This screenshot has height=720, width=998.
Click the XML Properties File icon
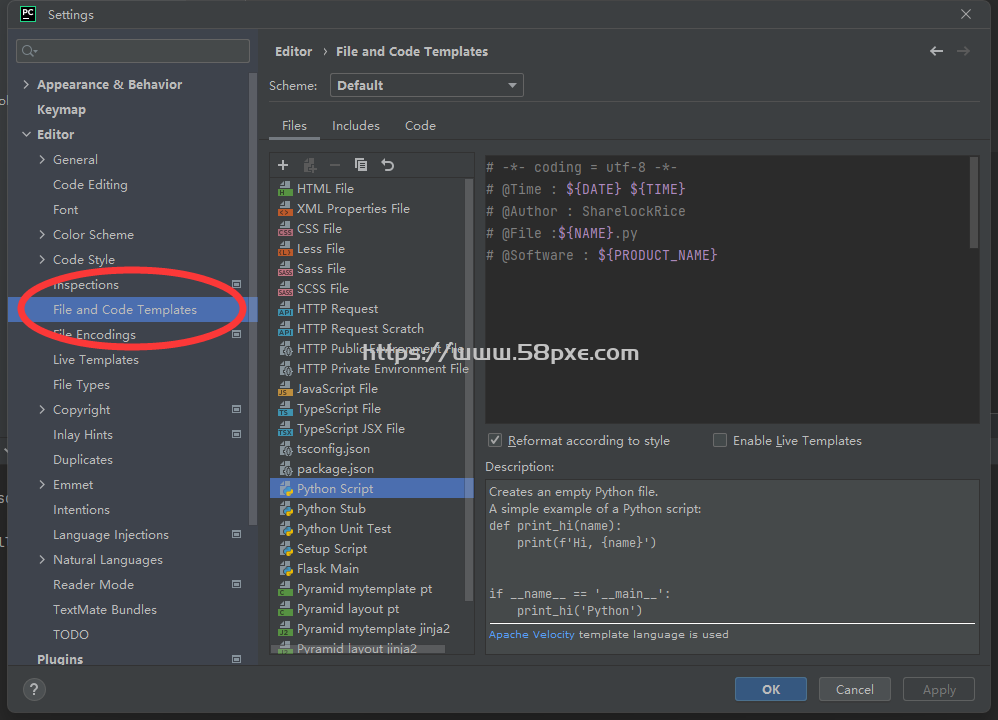[285, 209]
